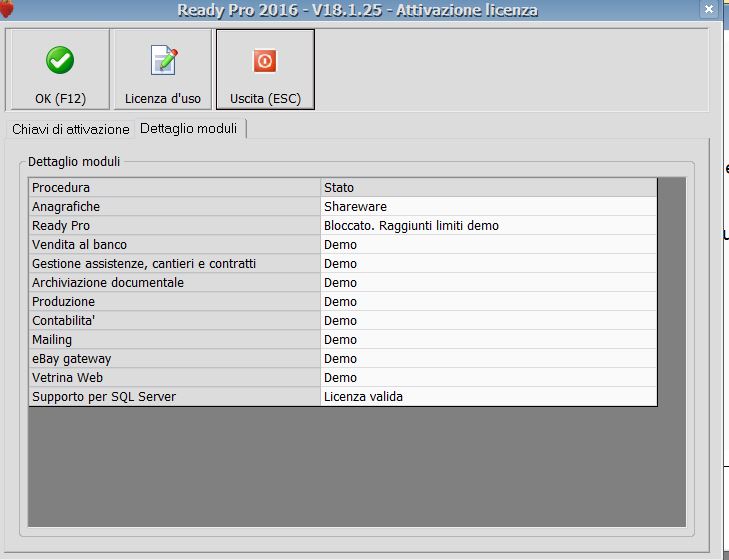Click Demo status of Vetrina Web
Screen dimensions: 729x560
(x=489, y=378)
